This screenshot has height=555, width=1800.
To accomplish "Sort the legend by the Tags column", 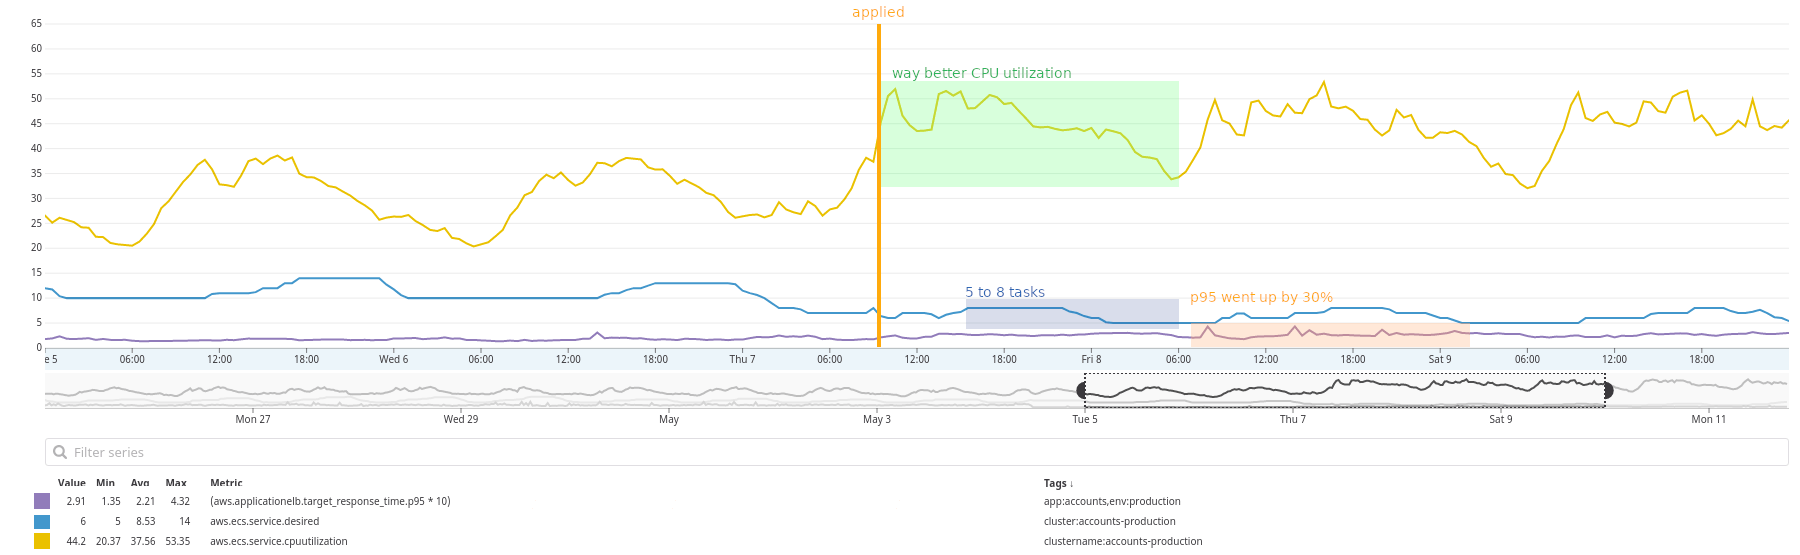I will click(1058, 483).
